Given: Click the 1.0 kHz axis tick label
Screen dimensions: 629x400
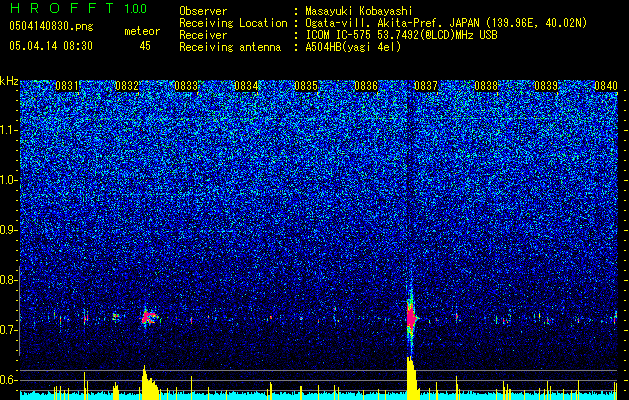Looking at the screenshot, I should (x=9, y=180).
